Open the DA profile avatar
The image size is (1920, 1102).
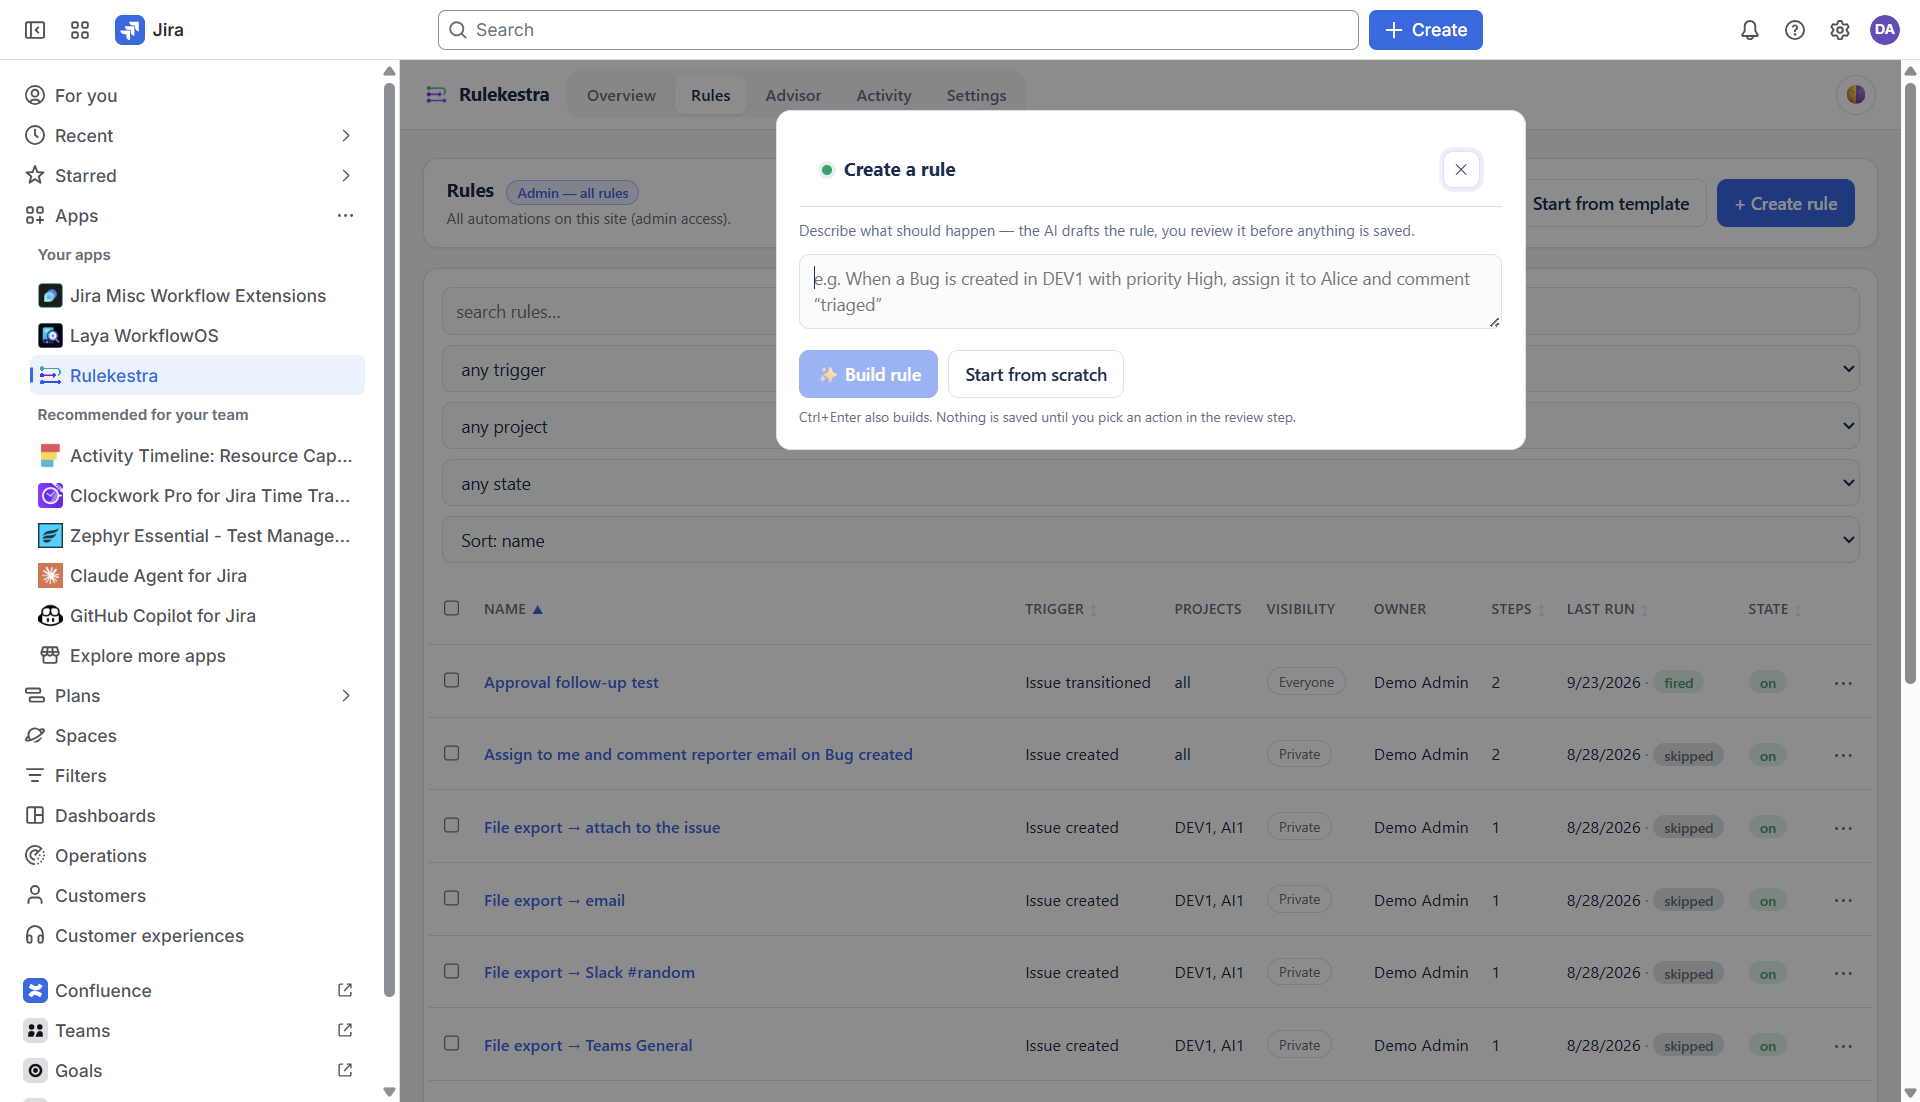[x=1884, y=30]
